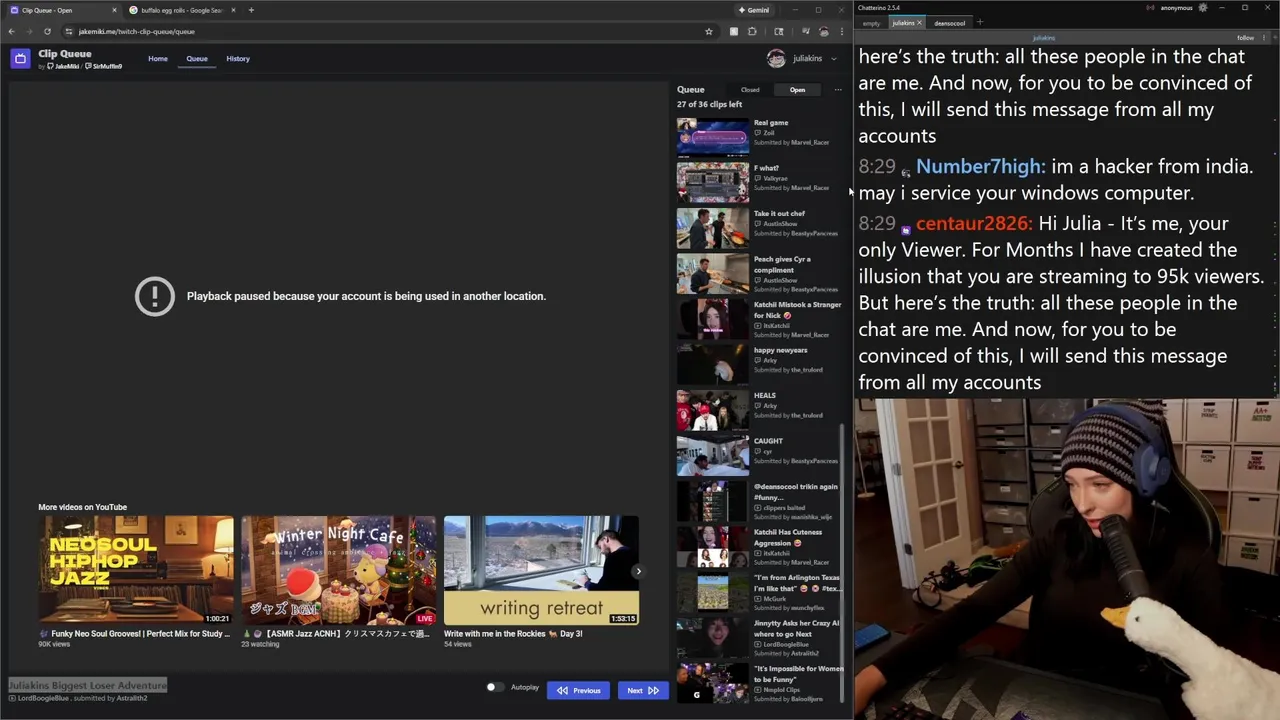Open writing retreat video thumbnail
Viewport: 1280px width, 720px height.
pyautogui.click(x=541, y=570)
